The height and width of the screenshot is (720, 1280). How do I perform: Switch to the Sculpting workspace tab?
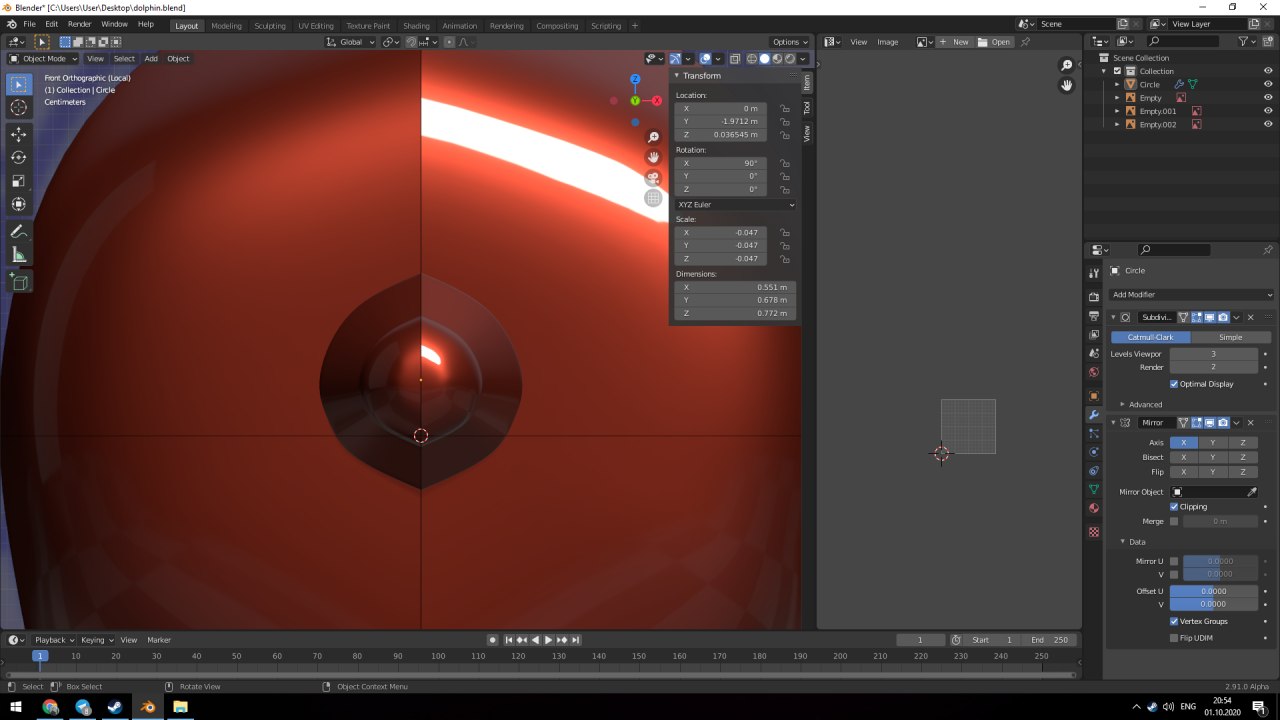point(269,26)
